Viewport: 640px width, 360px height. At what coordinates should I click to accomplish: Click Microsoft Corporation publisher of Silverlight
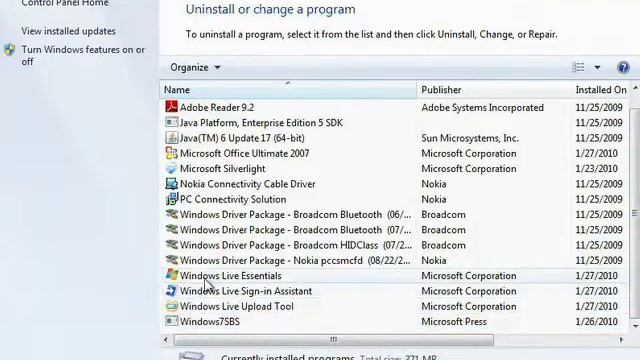(469, 169)
